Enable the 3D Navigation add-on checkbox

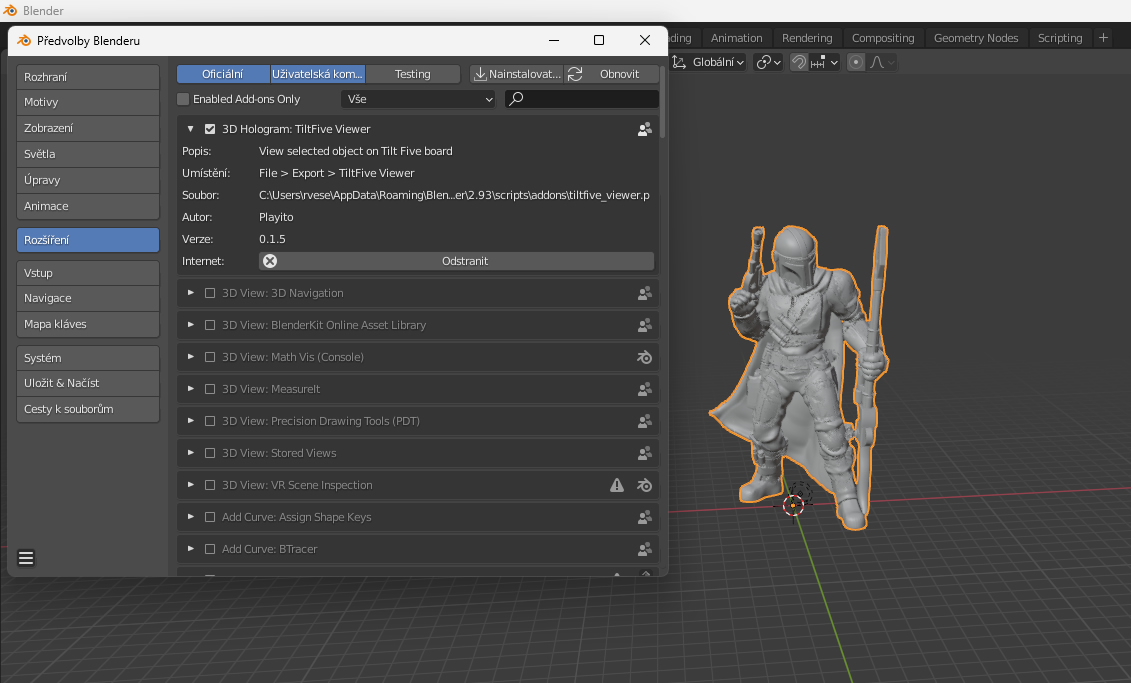[x=210, y=294]
